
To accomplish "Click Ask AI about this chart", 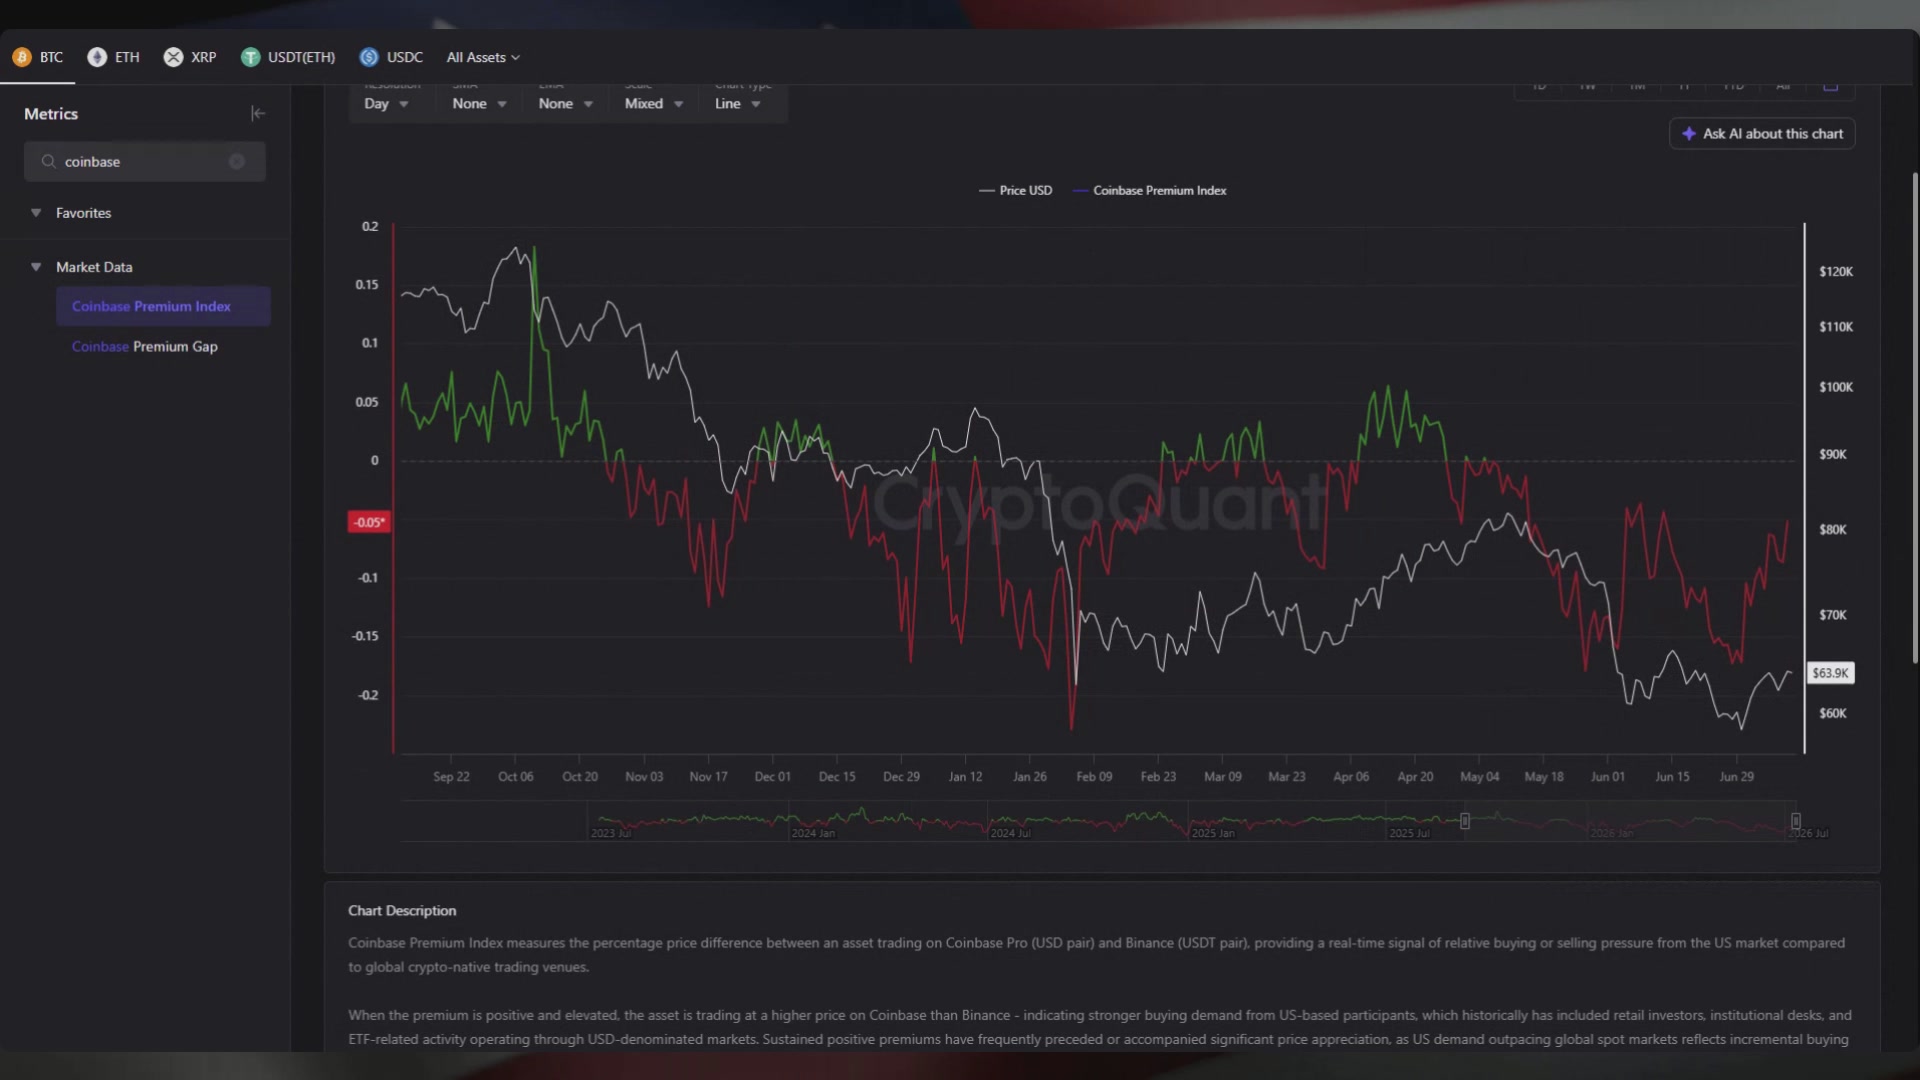I will [1762, 133].
